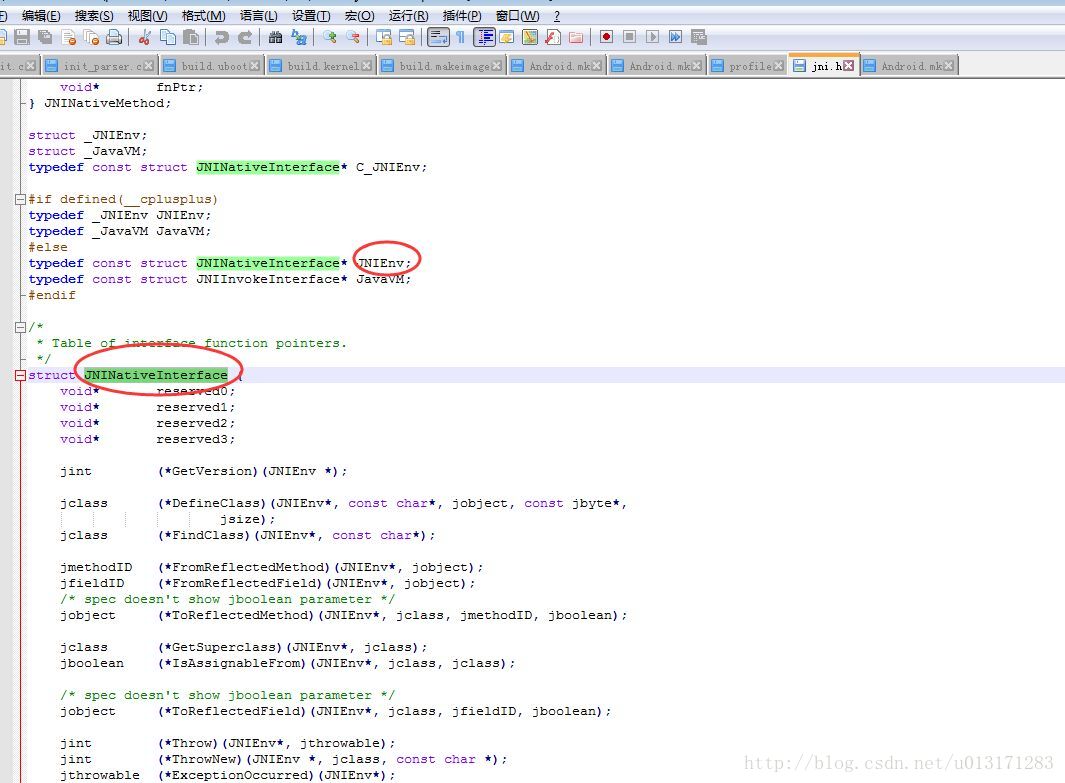Open the 宏(O) menu
This screenshot has width=1065, height=783.
359,16
